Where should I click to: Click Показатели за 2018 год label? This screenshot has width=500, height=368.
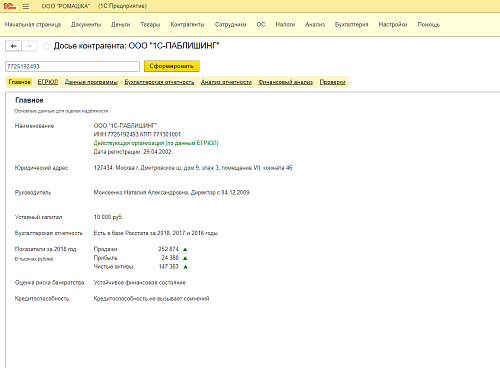pos(45,249)
